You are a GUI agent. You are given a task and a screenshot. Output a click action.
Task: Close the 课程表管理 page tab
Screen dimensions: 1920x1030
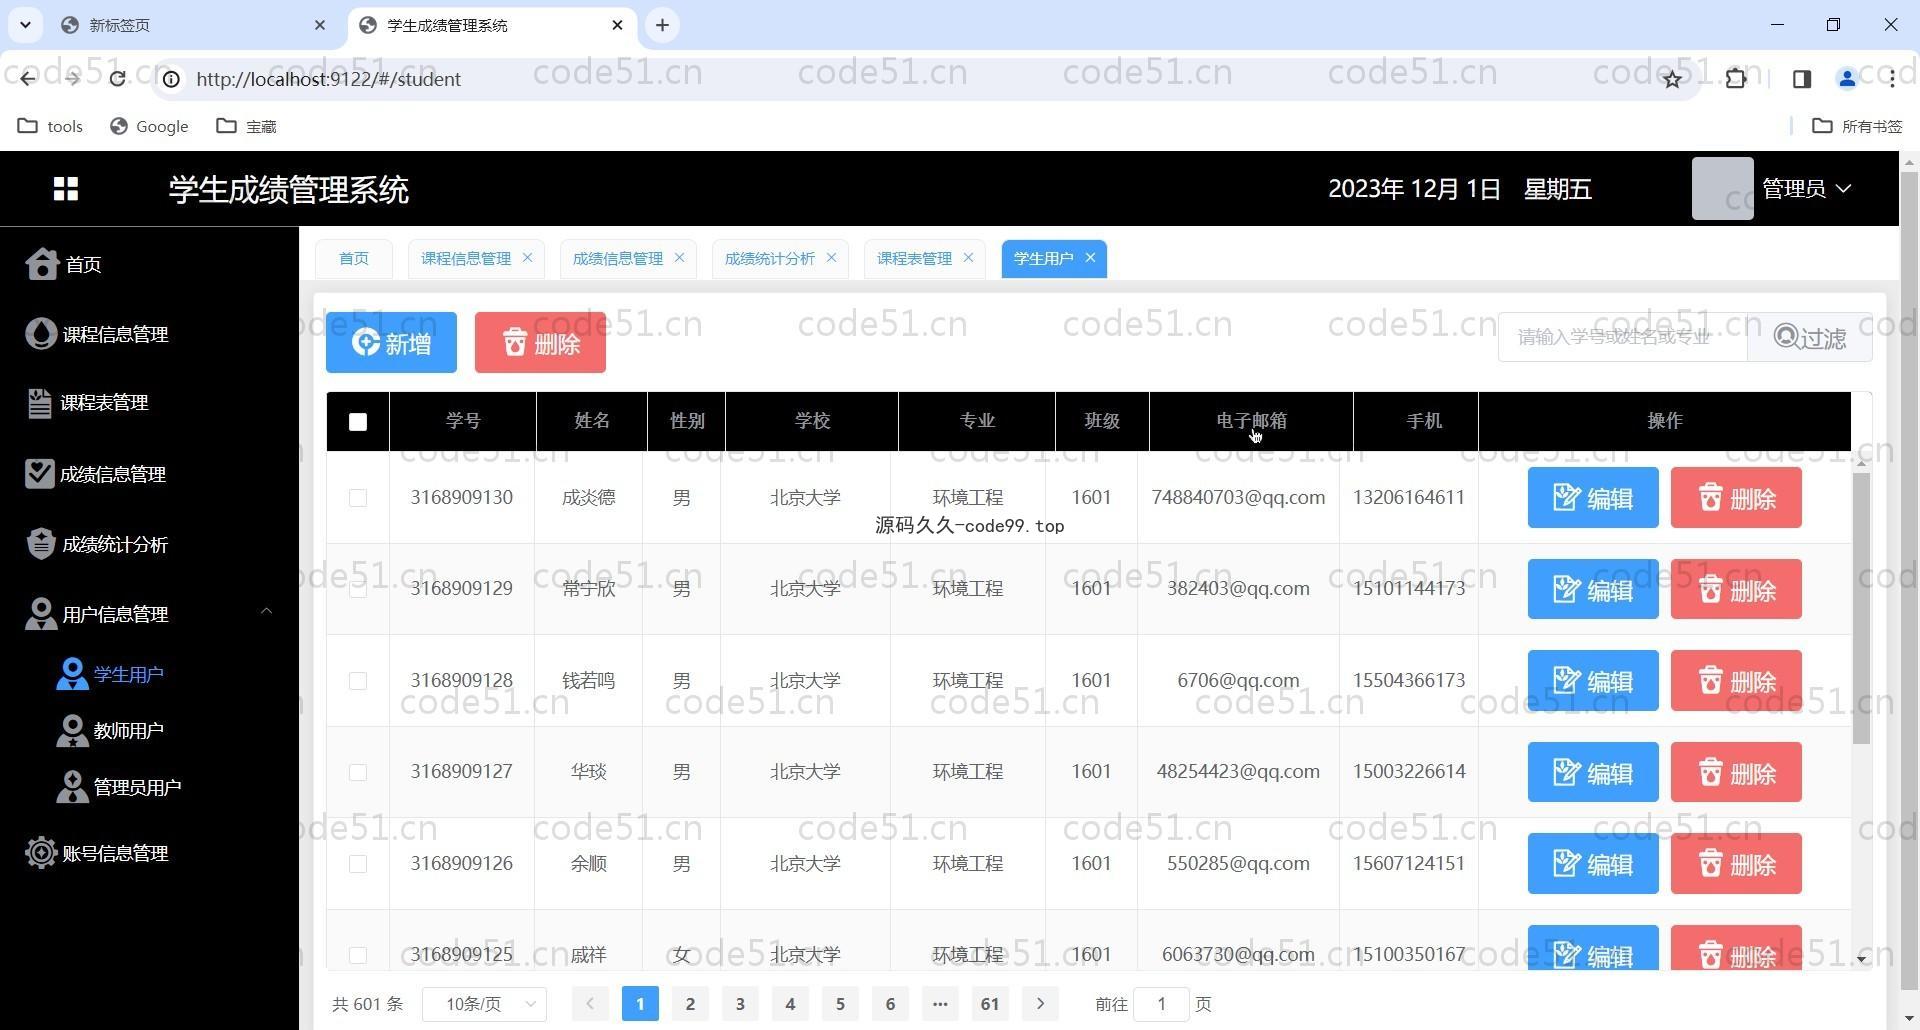point(968,257)
